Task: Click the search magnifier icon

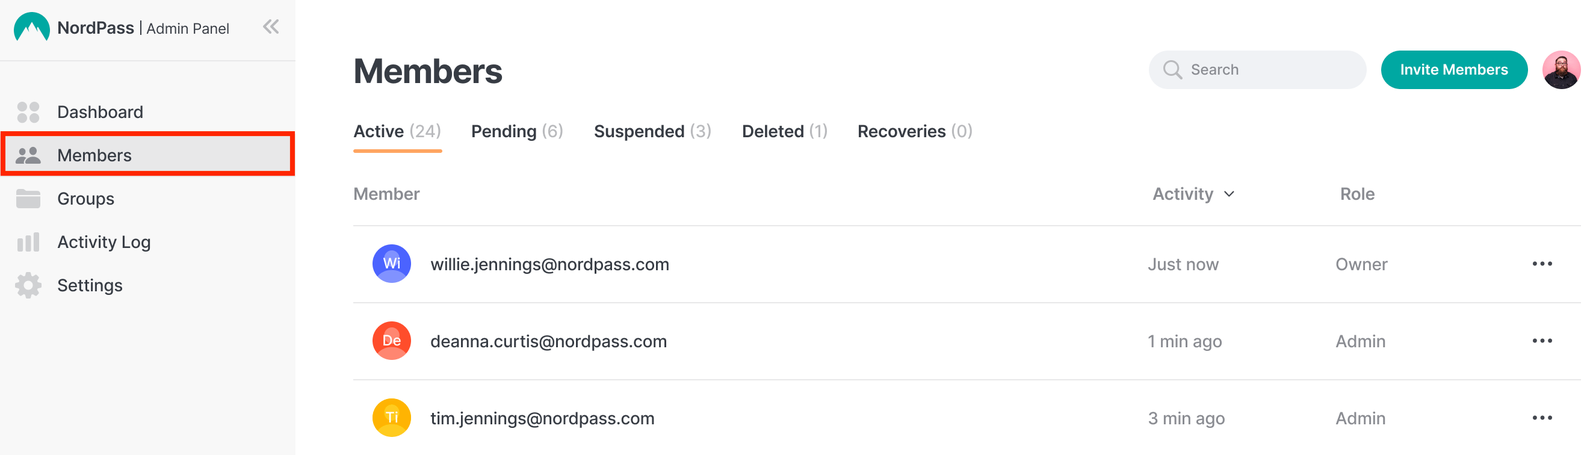Action: [1172, 70]
